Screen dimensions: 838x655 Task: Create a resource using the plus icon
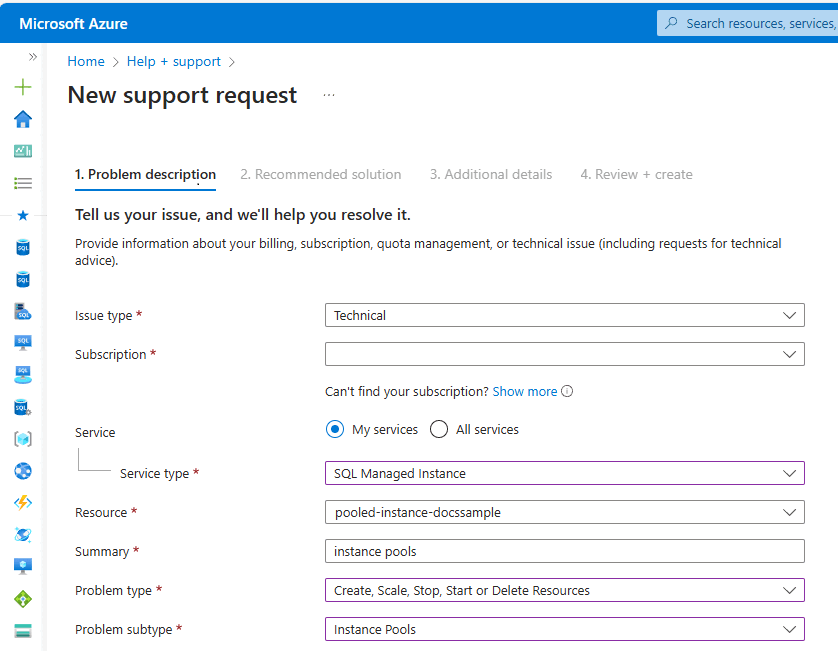(x=22, y=87)
